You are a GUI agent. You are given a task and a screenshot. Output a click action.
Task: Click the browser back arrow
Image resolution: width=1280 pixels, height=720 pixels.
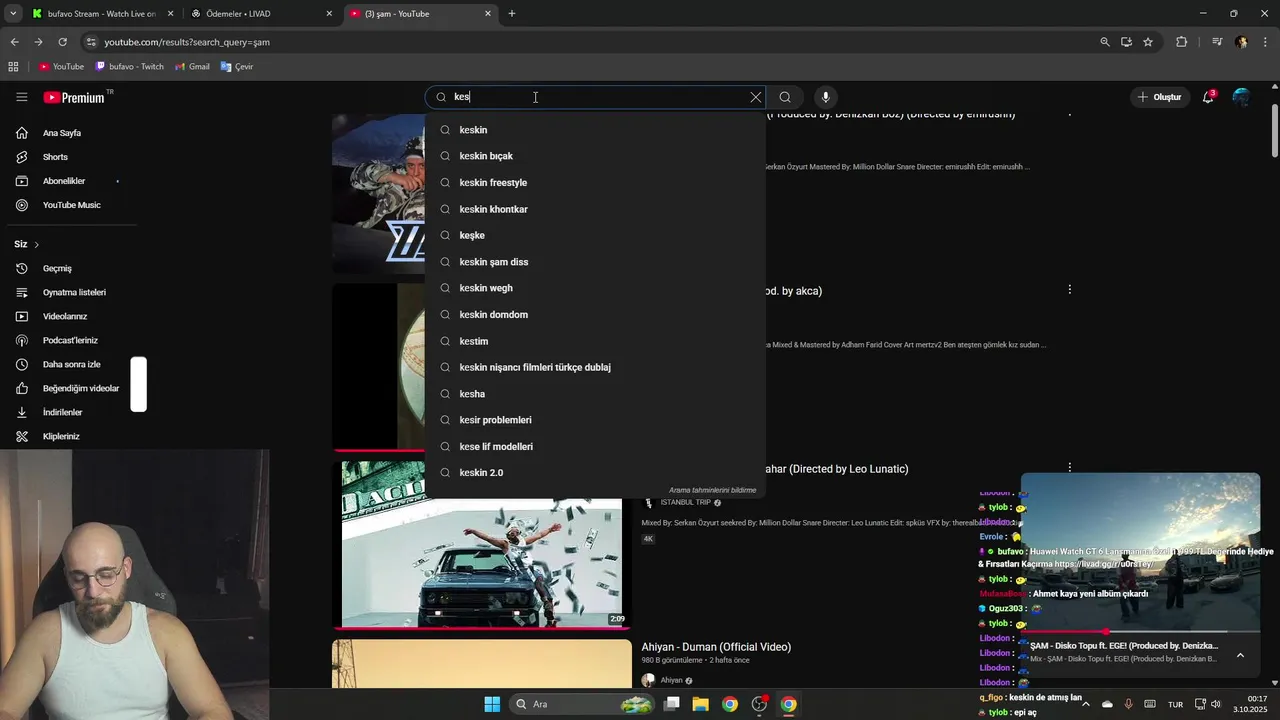click(14, 42)
